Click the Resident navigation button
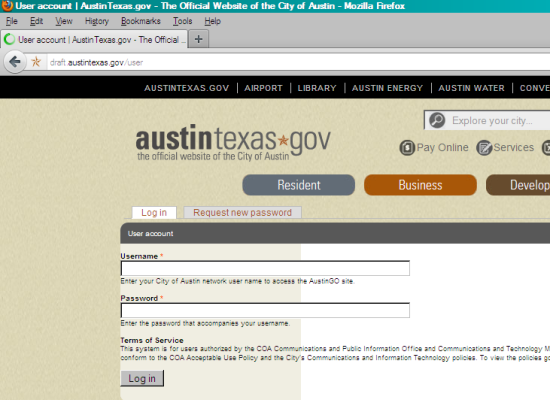550x400 pixels. tap(299, 185)
